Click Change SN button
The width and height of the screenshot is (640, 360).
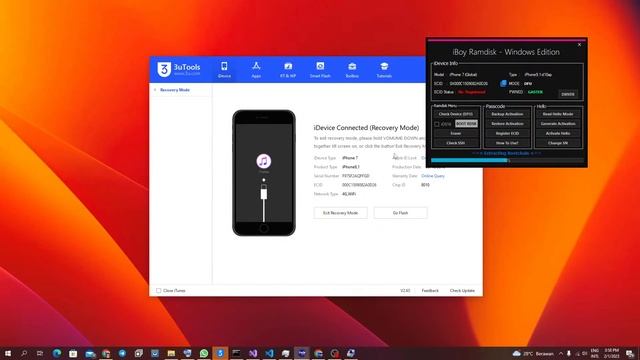pyautogui.click(x=558, y=143)
